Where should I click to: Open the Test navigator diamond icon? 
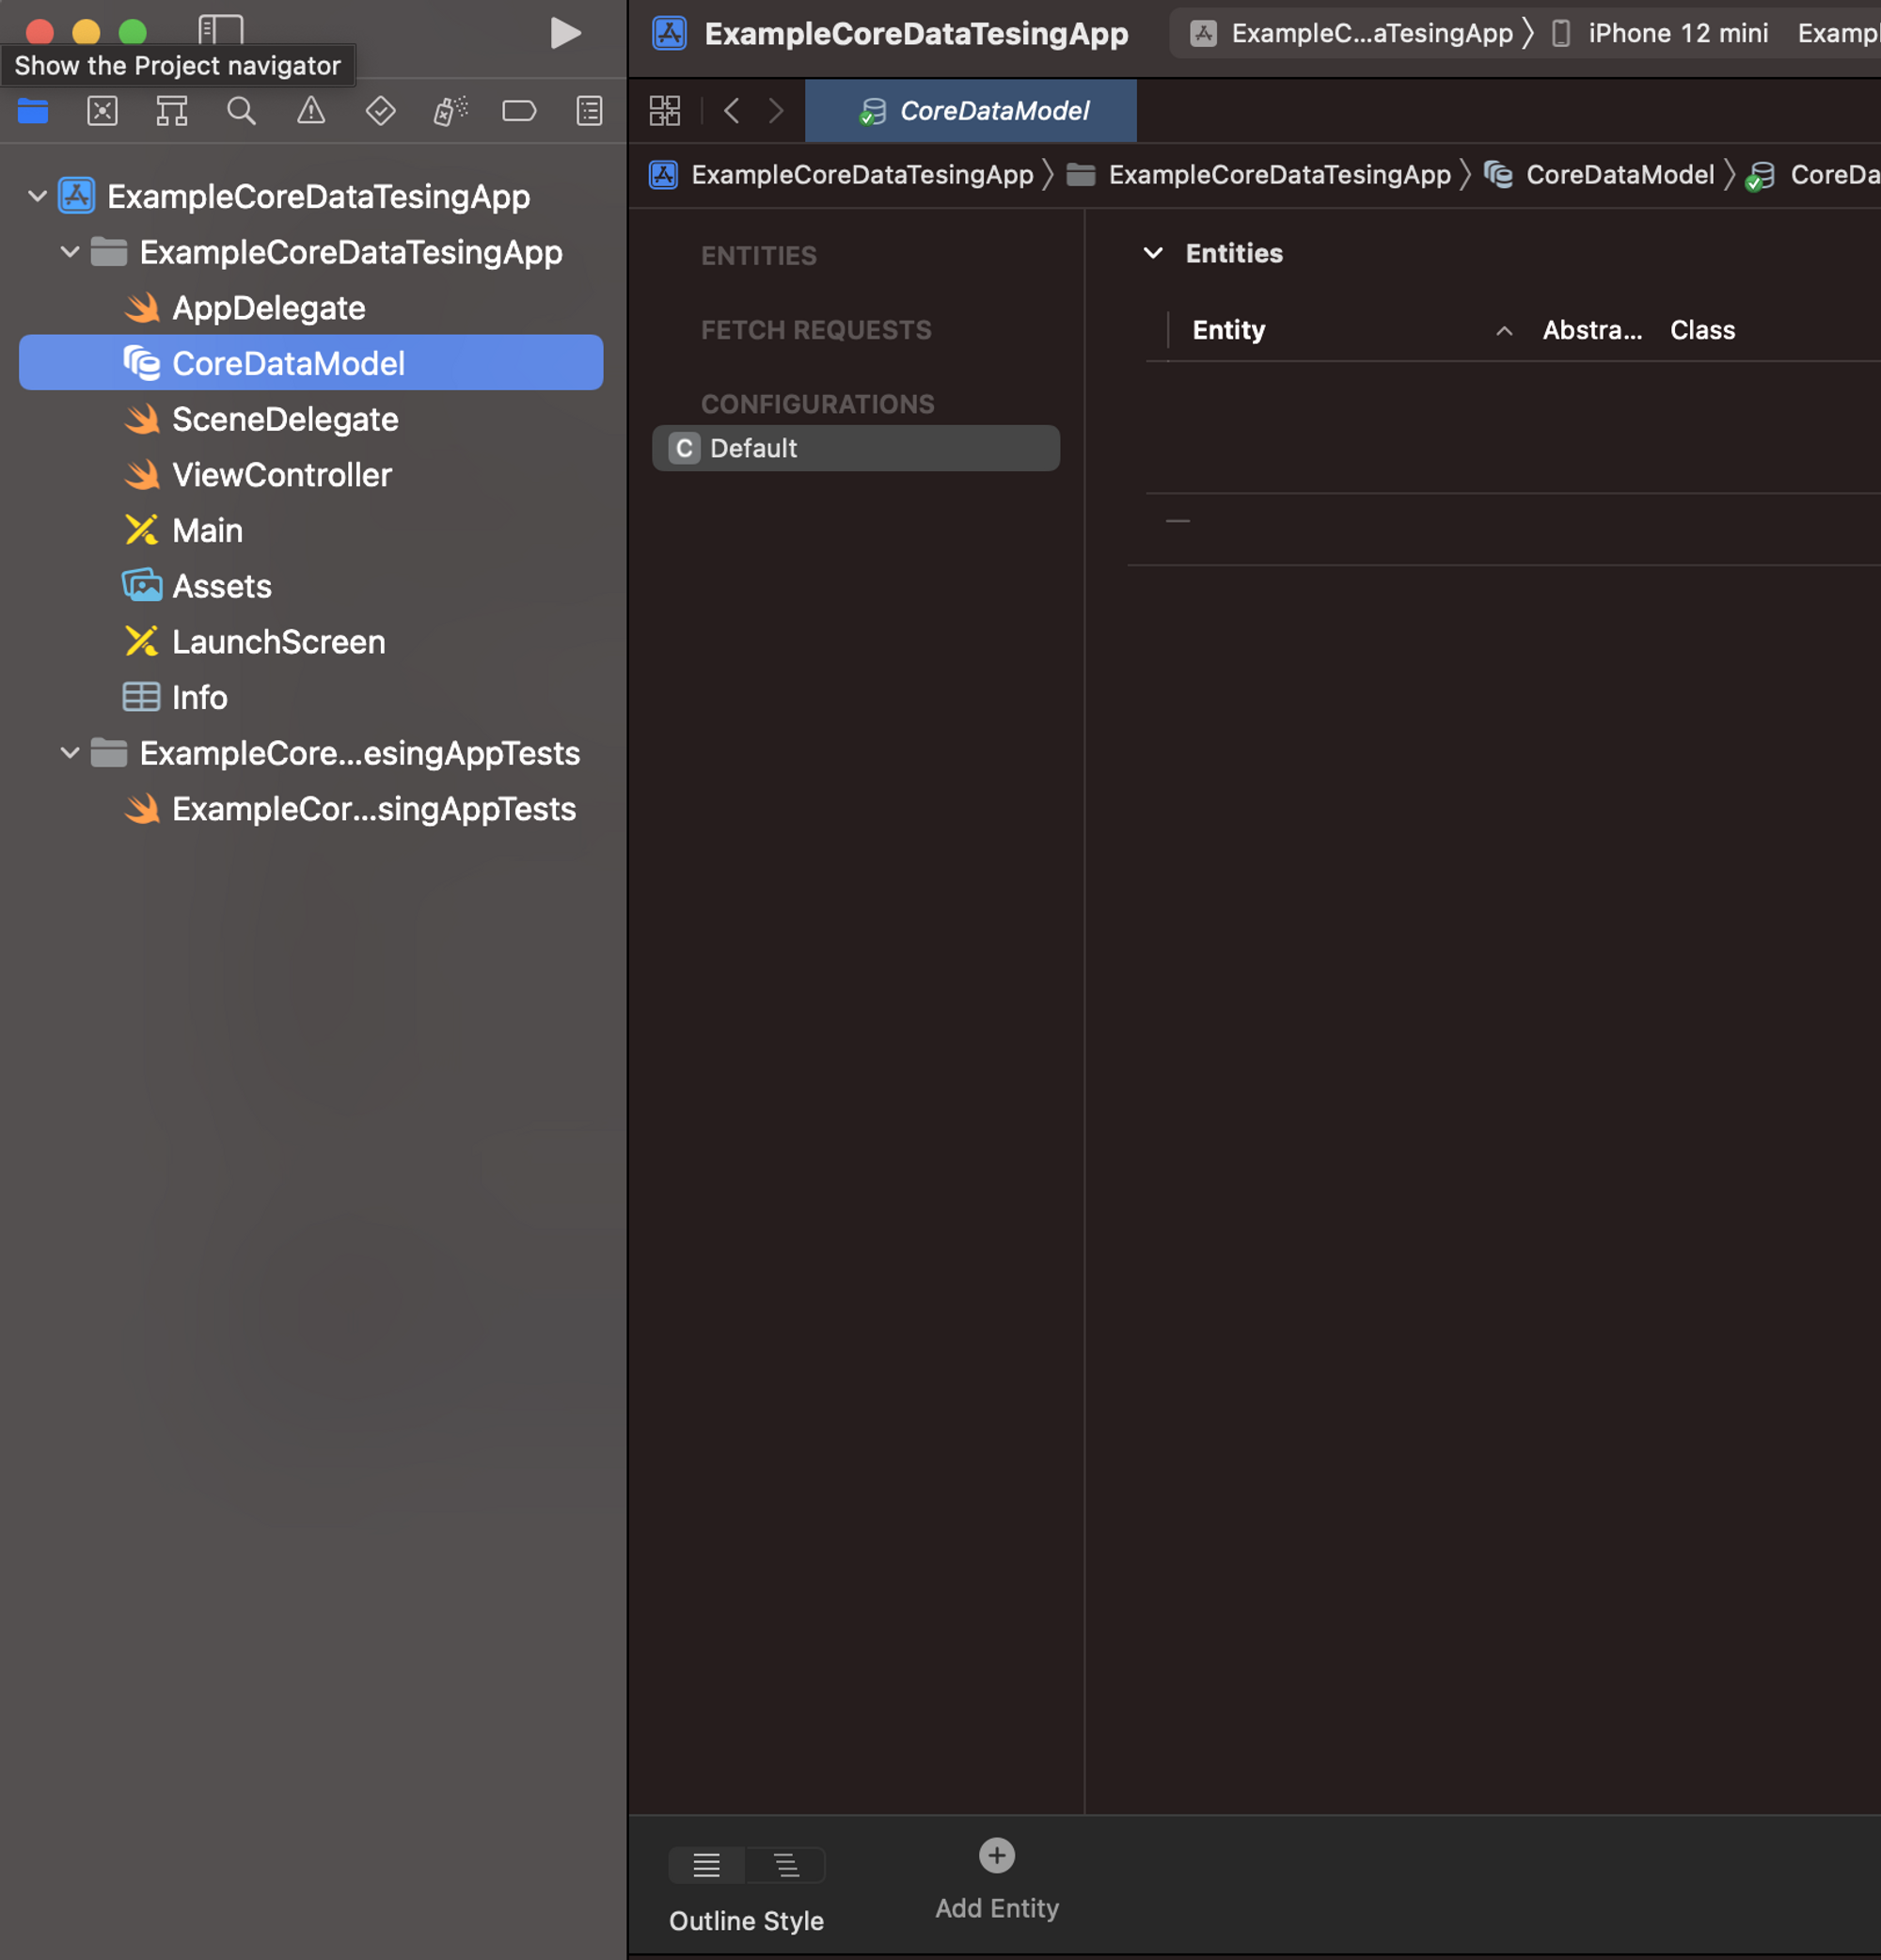[x=380, y=111]
